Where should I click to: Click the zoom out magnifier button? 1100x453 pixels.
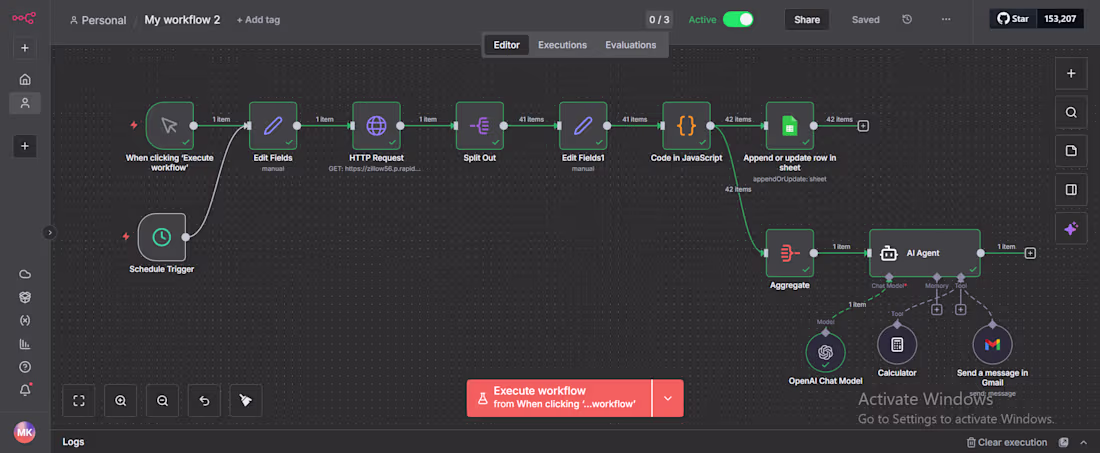163,400
